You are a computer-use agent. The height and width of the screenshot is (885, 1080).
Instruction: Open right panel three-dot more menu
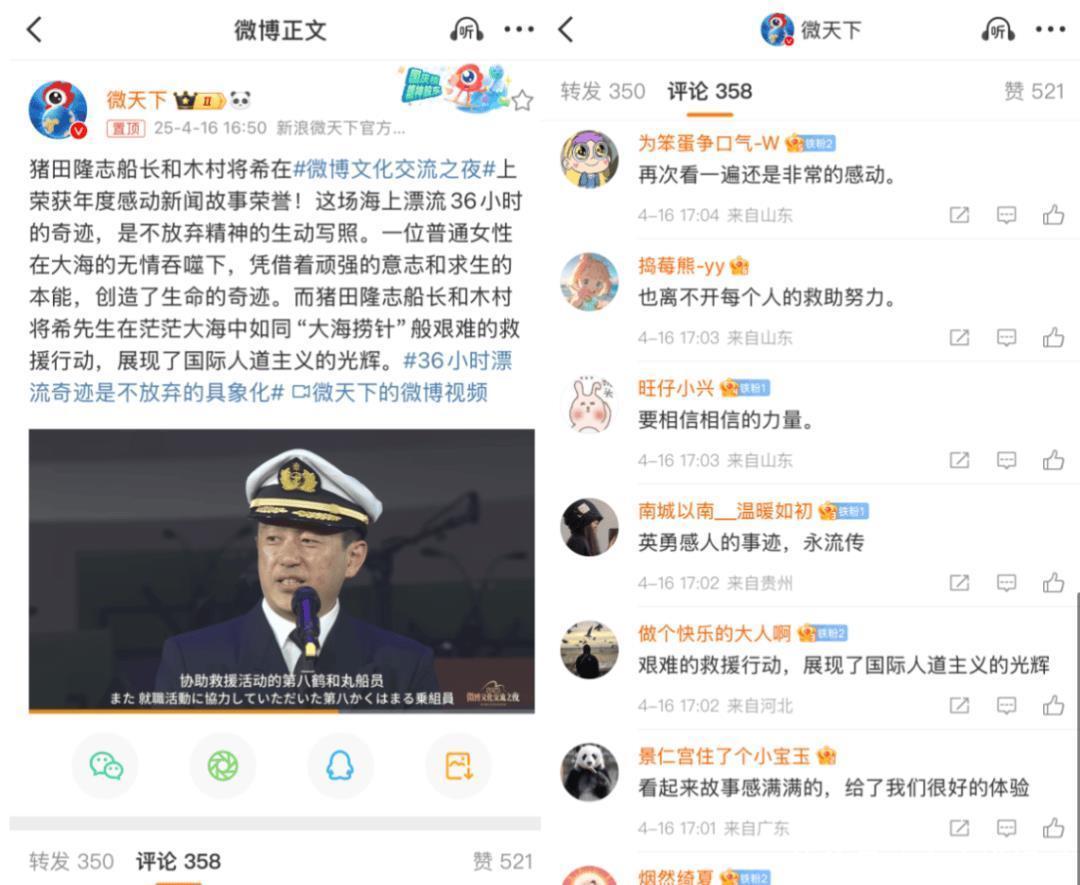[x=1050, y=29]
